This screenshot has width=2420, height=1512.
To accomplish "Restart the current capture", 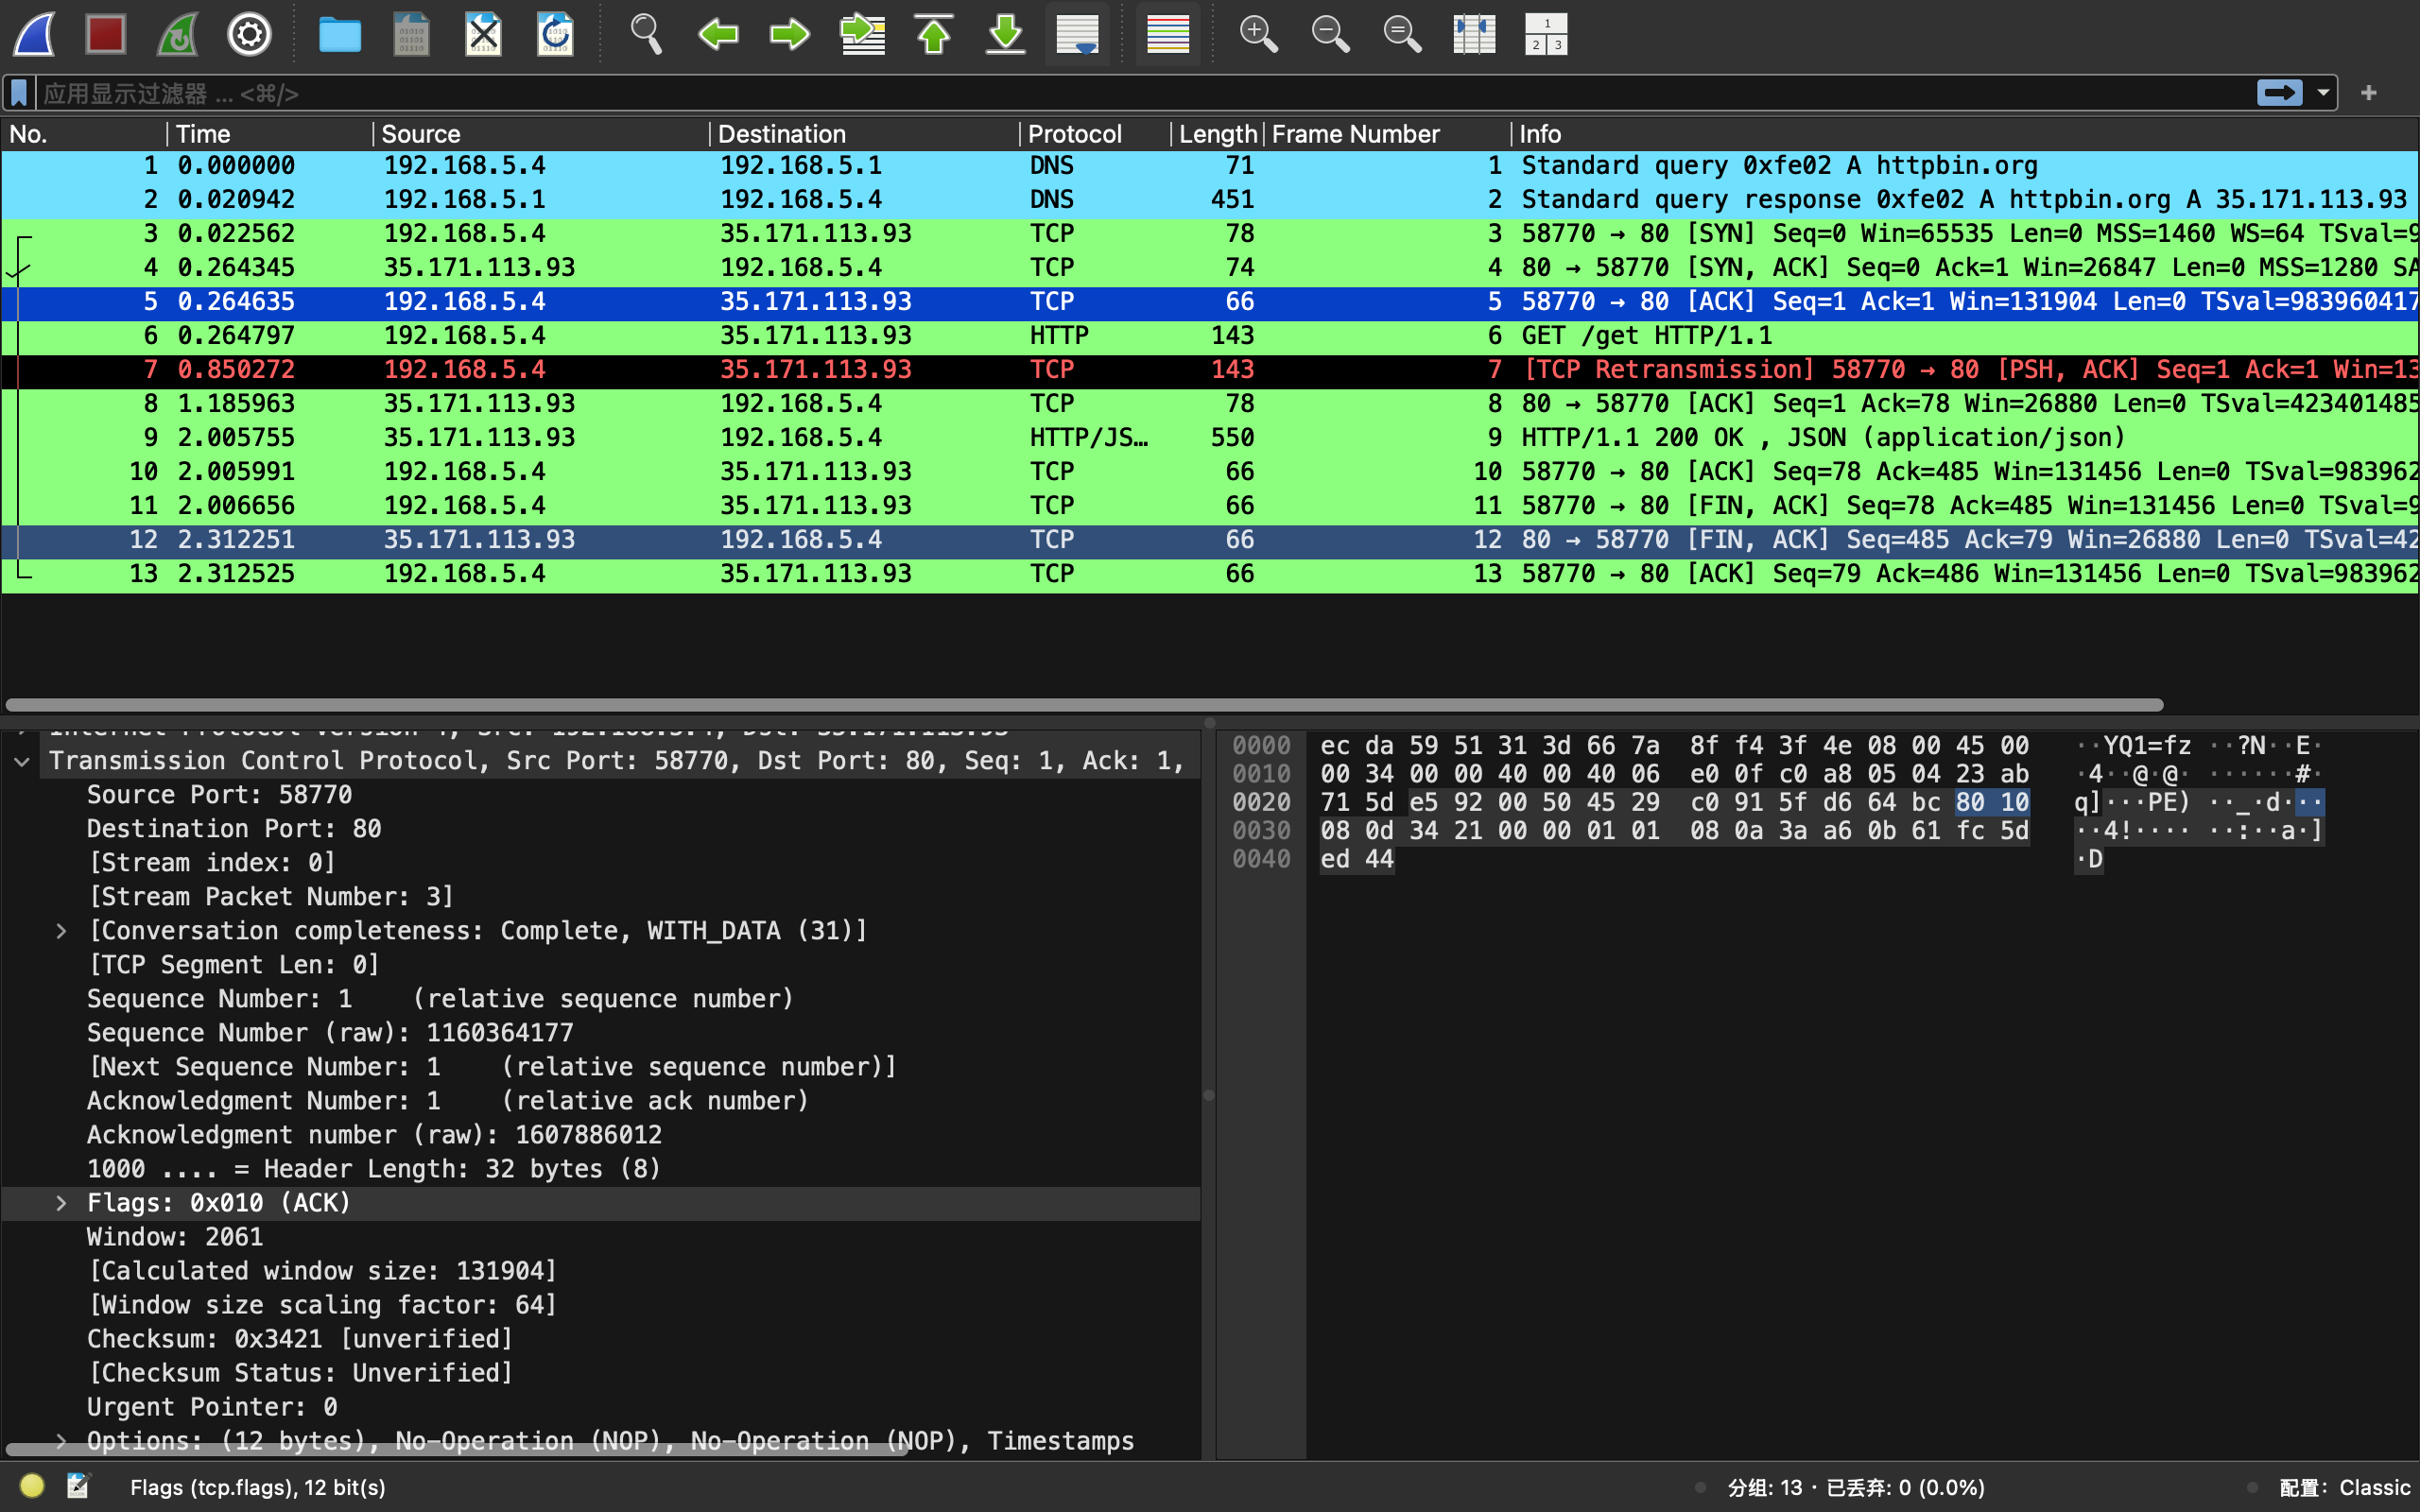I will tap(178, 34).
